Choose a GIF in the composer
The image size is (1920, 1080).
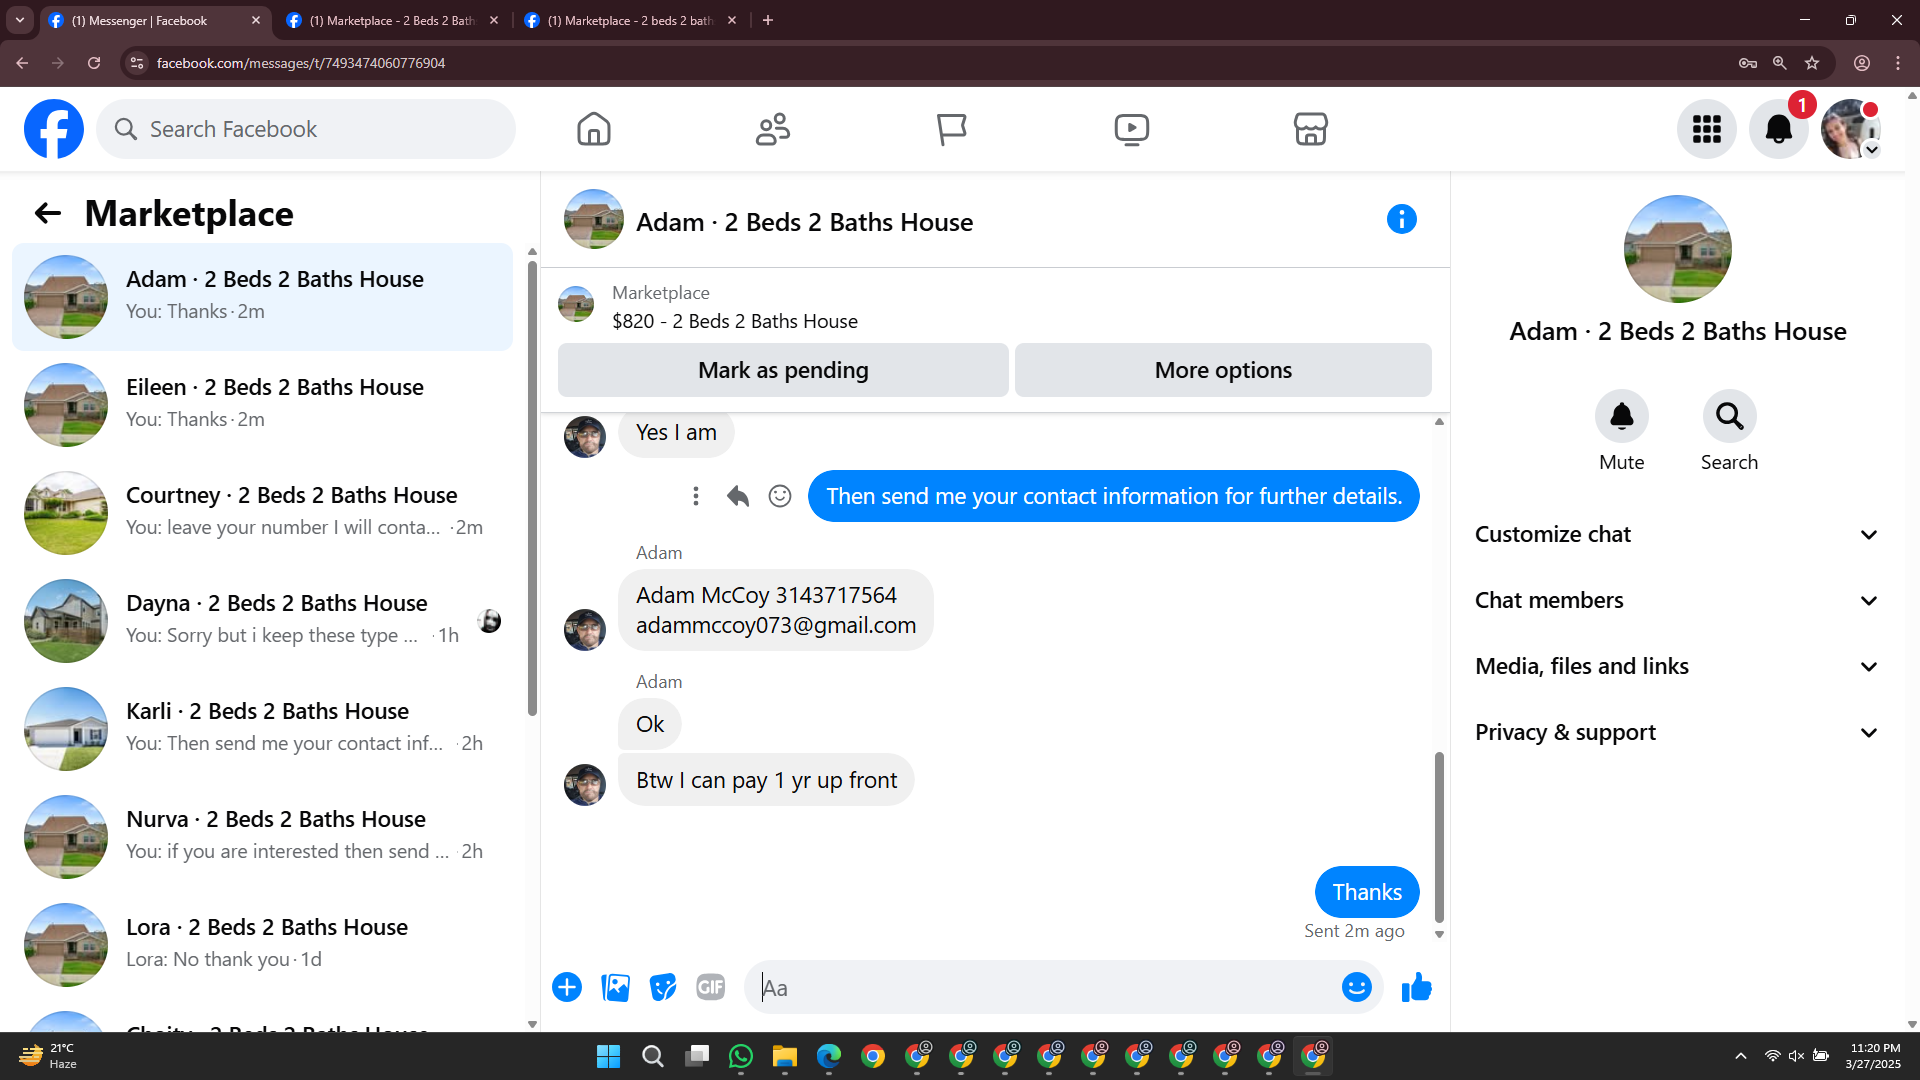coord(711,988)
